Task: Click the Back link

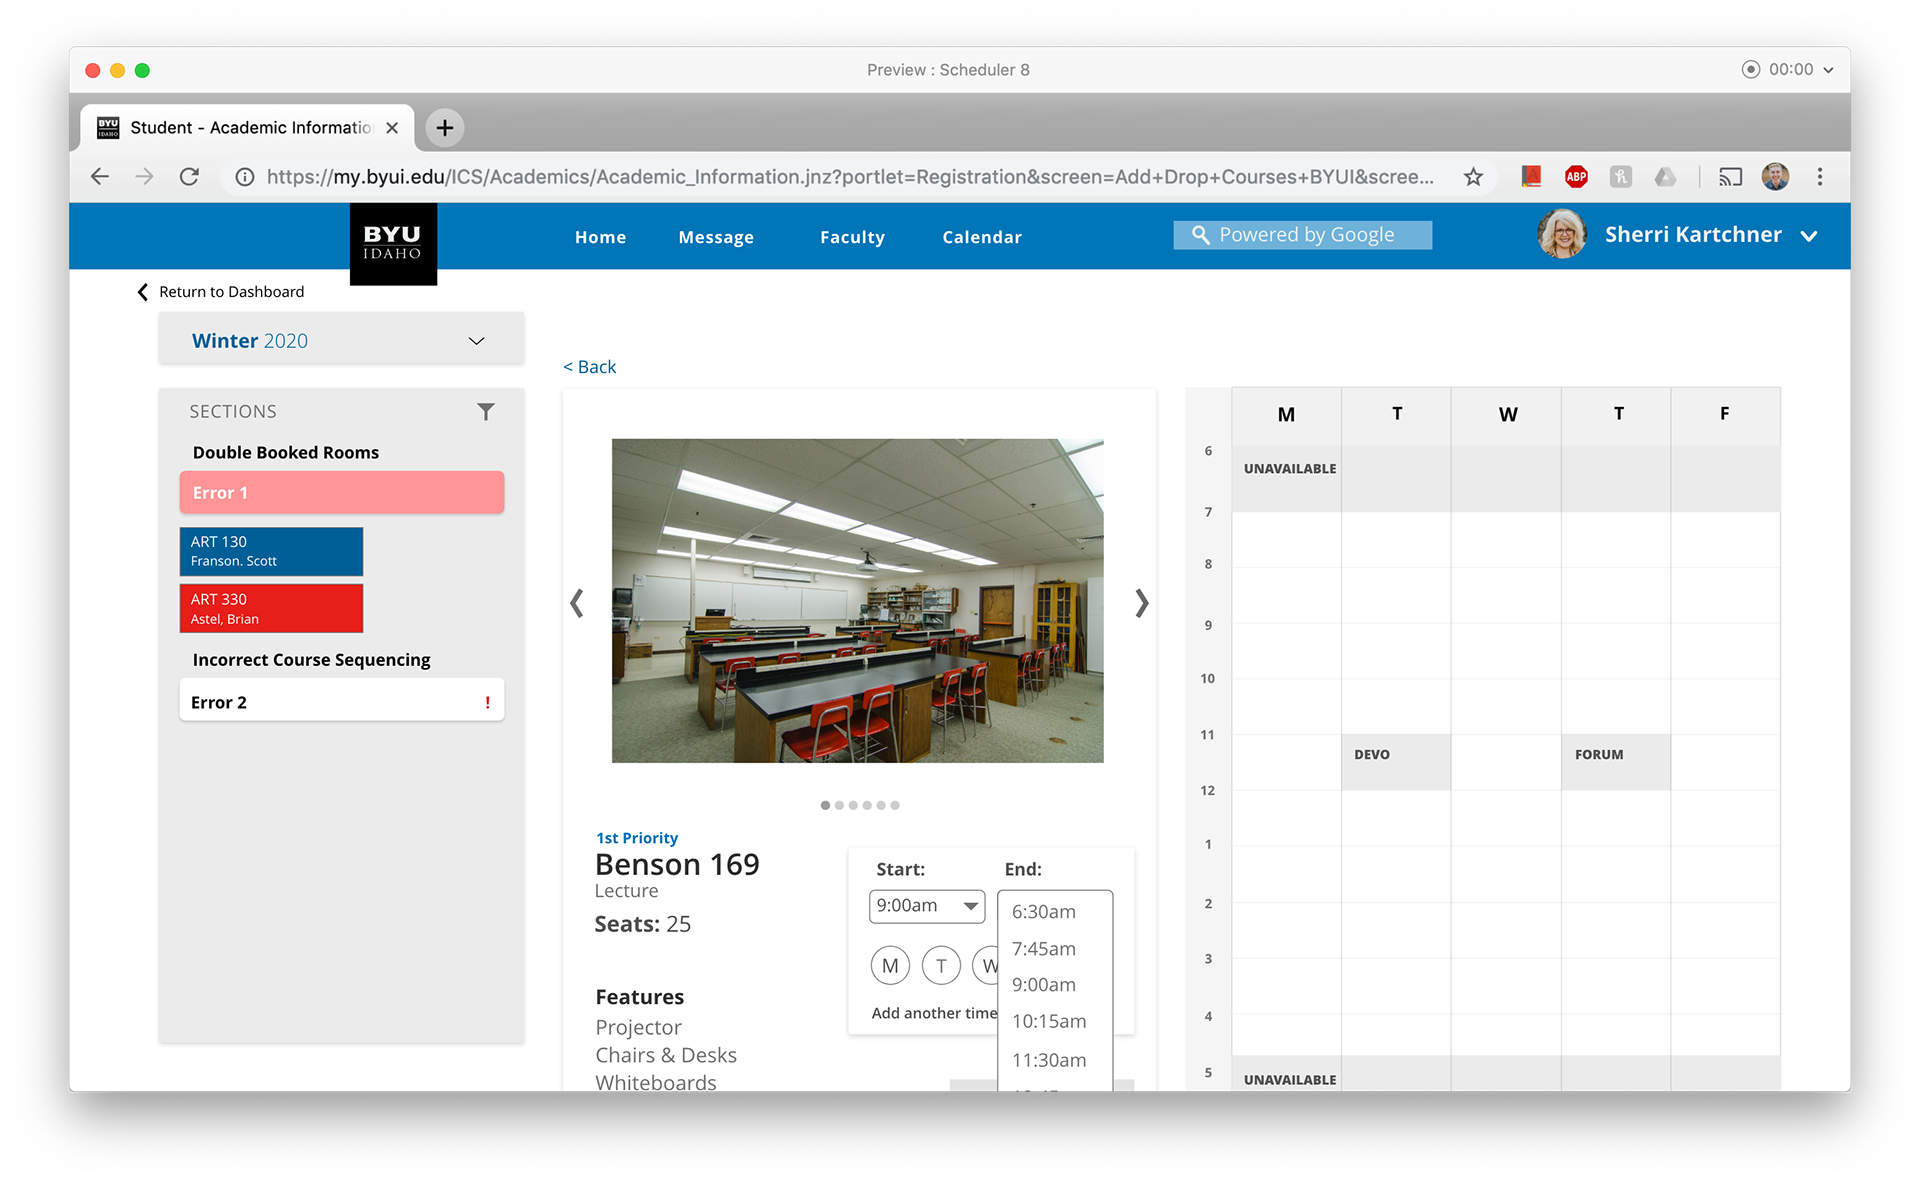Action: tap(590, 367)
